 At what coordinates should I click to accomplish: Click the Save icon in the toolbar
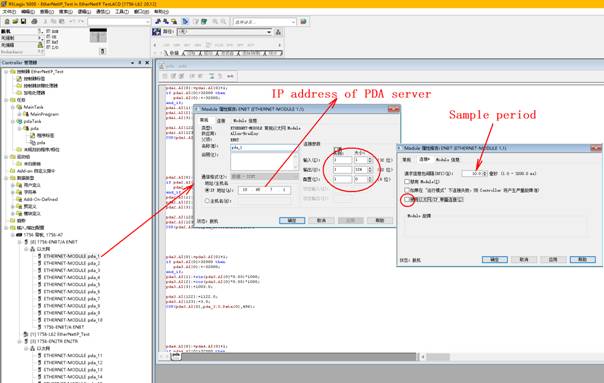coord(23,22)
